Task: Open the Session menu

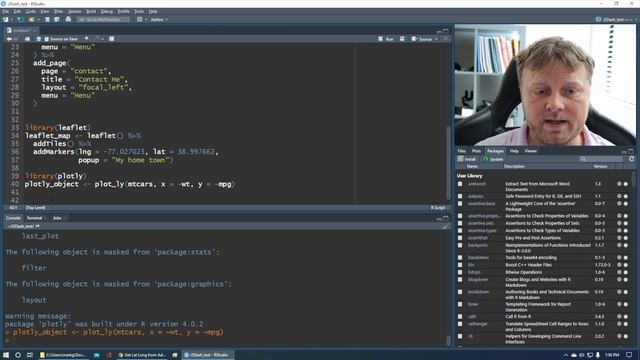Action: point(74,11)
